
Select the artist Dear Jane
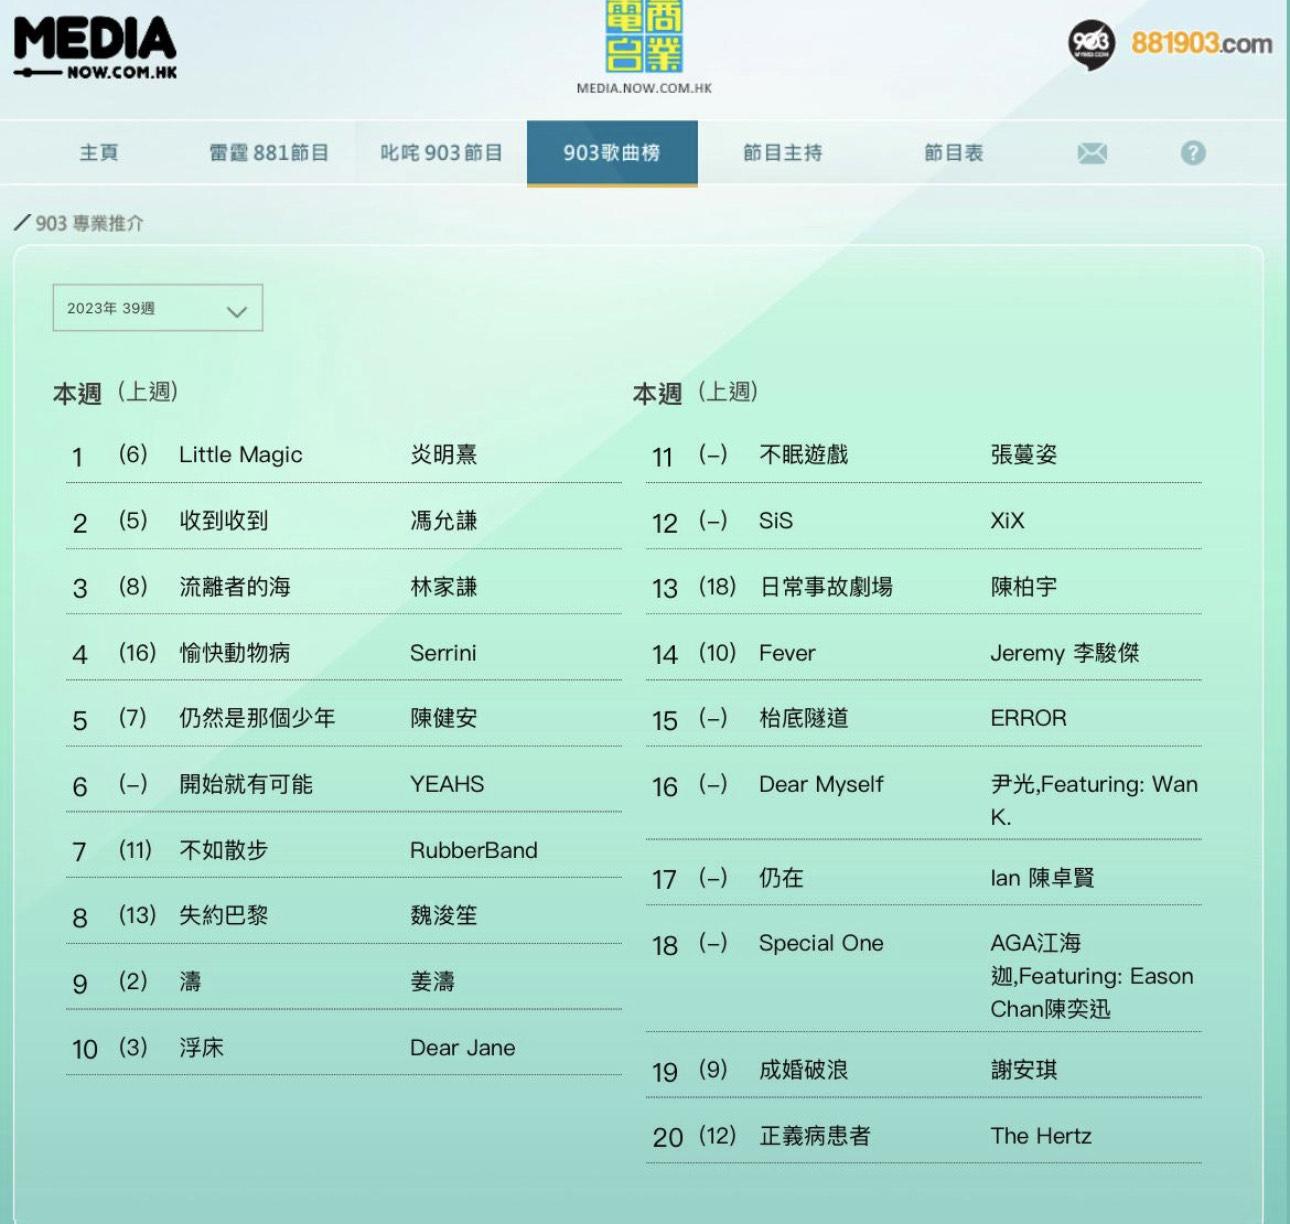462,1048
